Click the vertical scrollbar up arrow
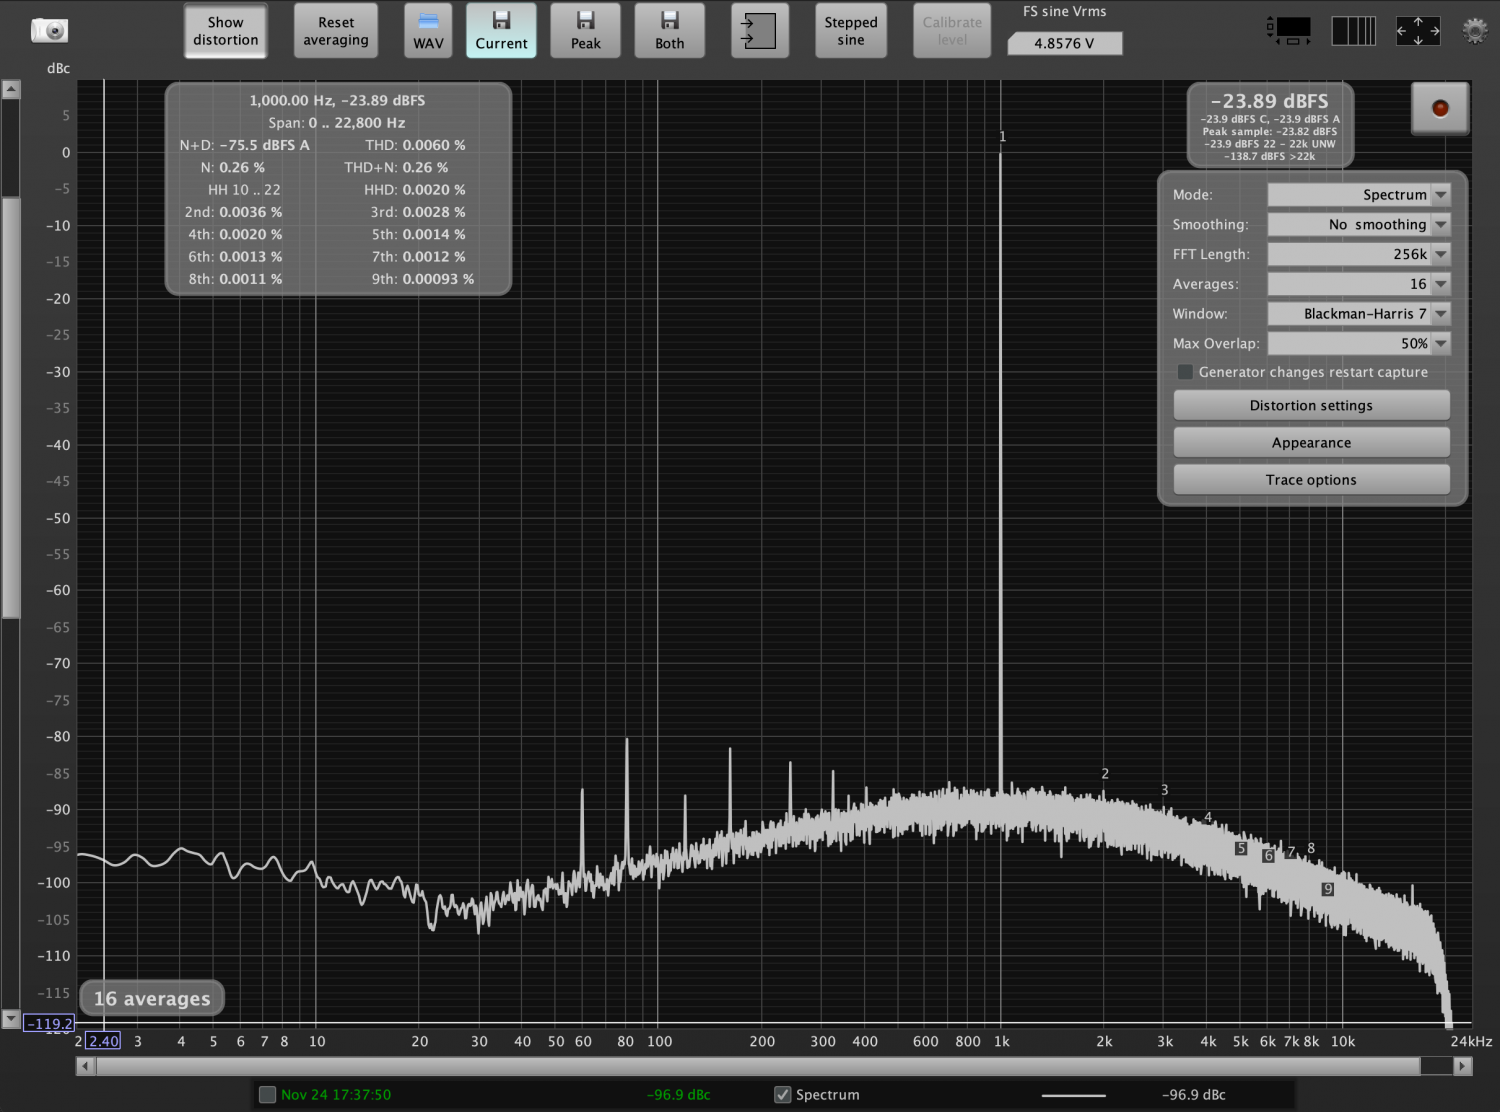1500x1112 pixels. coord(11,89)
